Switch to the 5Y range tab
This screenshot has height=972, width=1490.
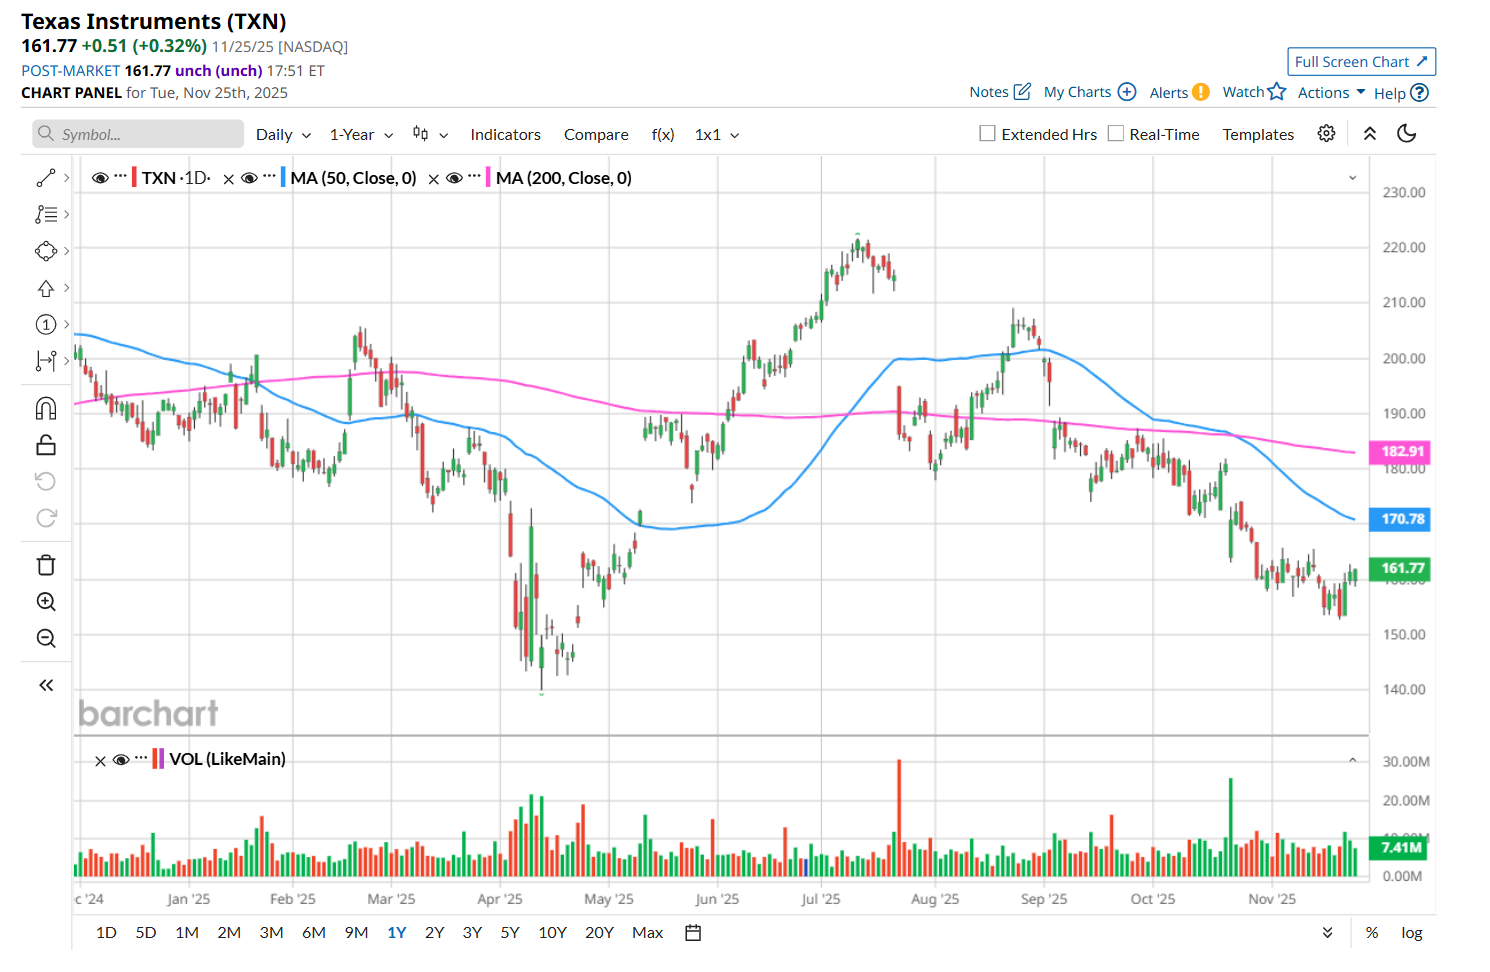pyautogui.click(x=510, y=933)
